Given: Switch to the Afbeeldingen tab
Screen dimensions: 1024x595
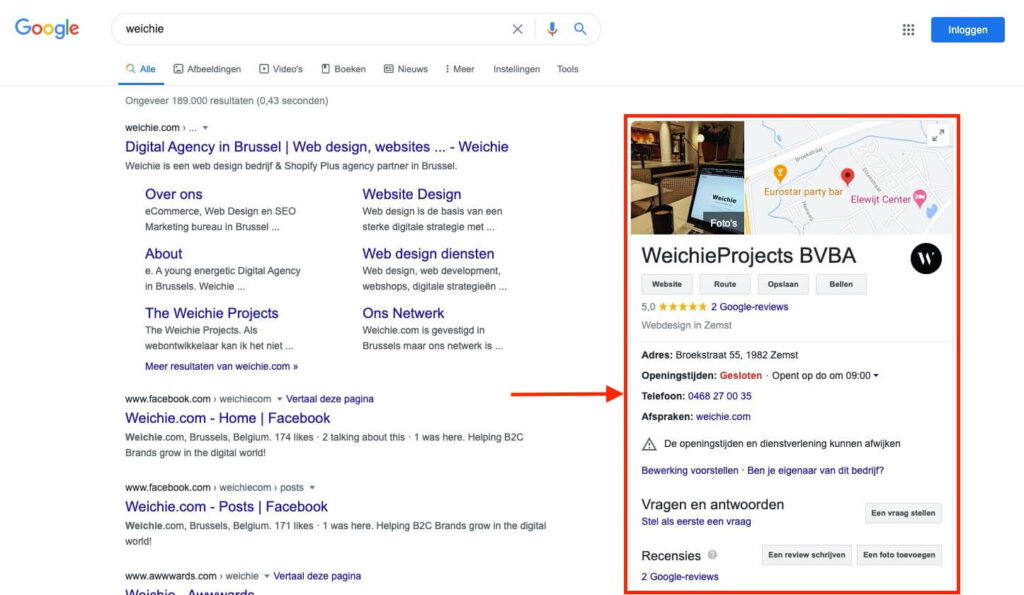Looking at the screenshot, I should point(207,69).
